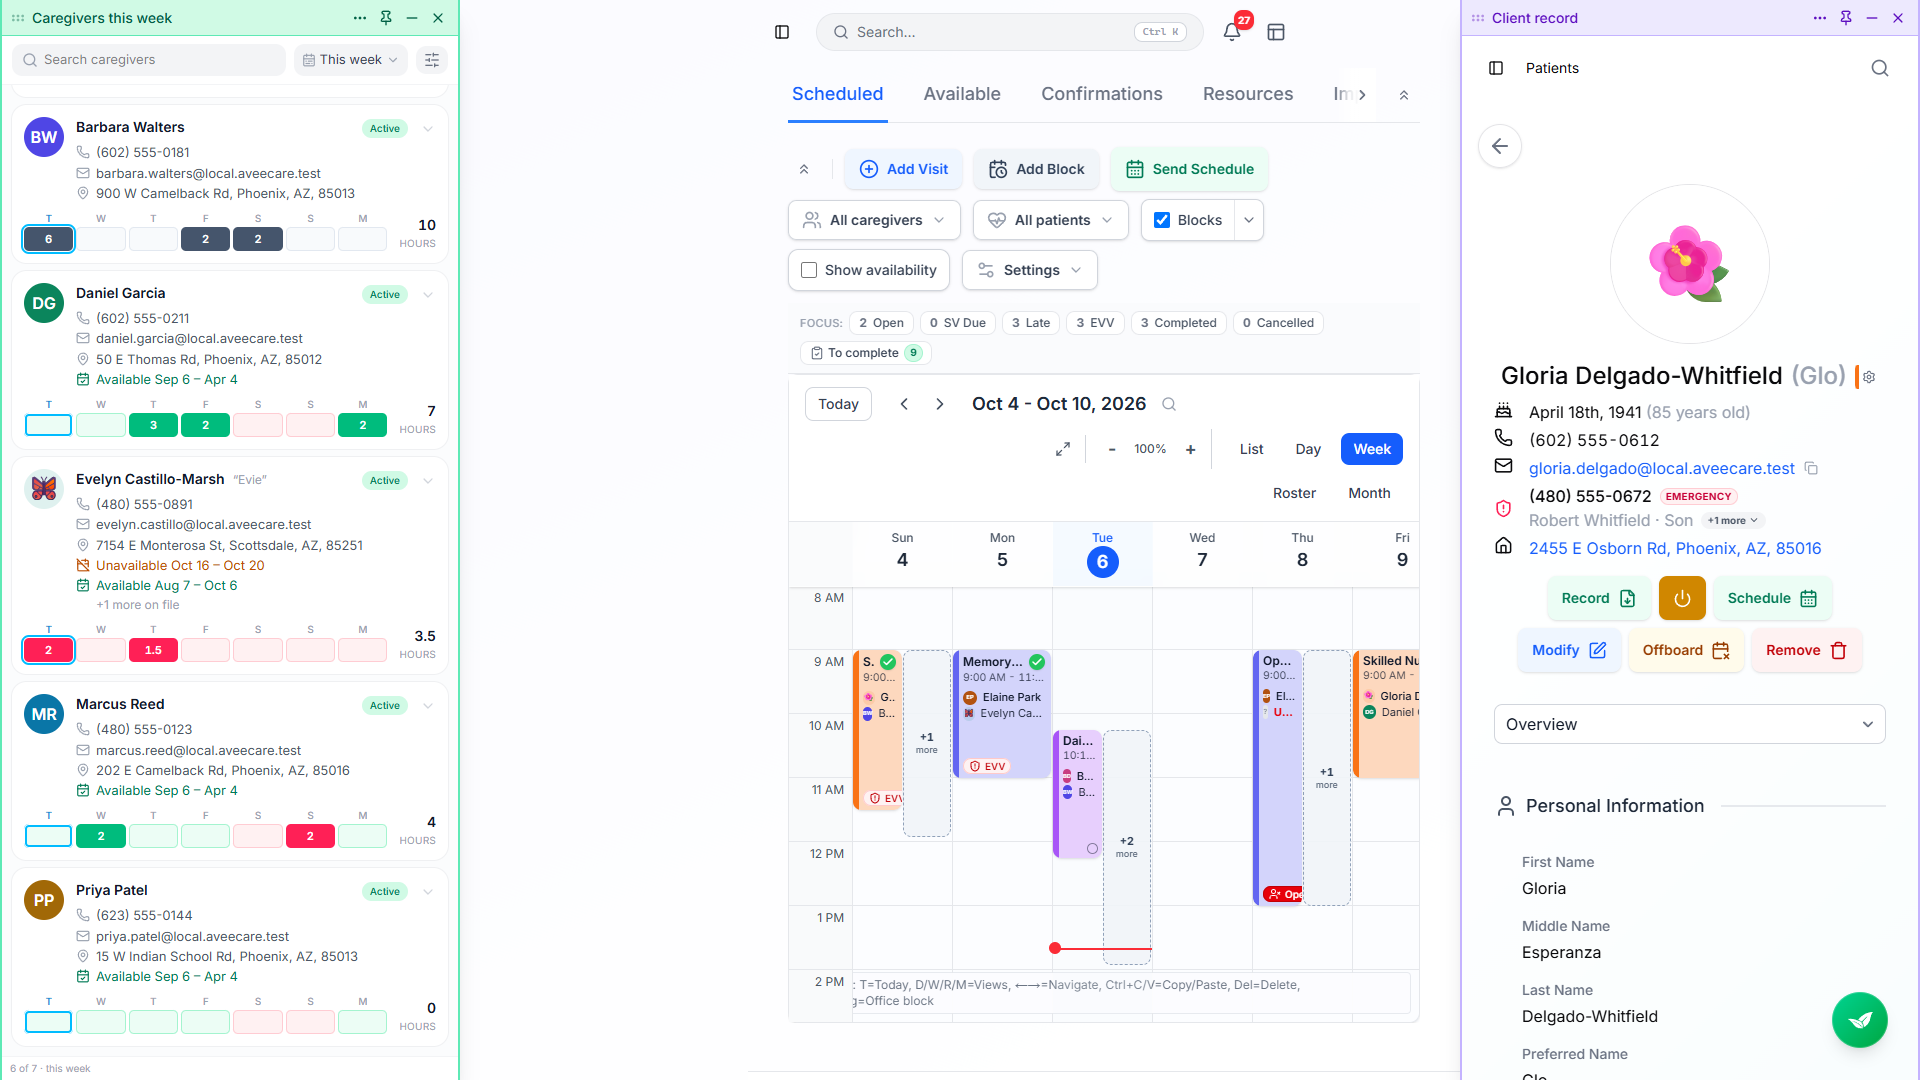1920x1080 pixels.
Task: Switch to the Available tab
Action: click(x=961, y=94)
